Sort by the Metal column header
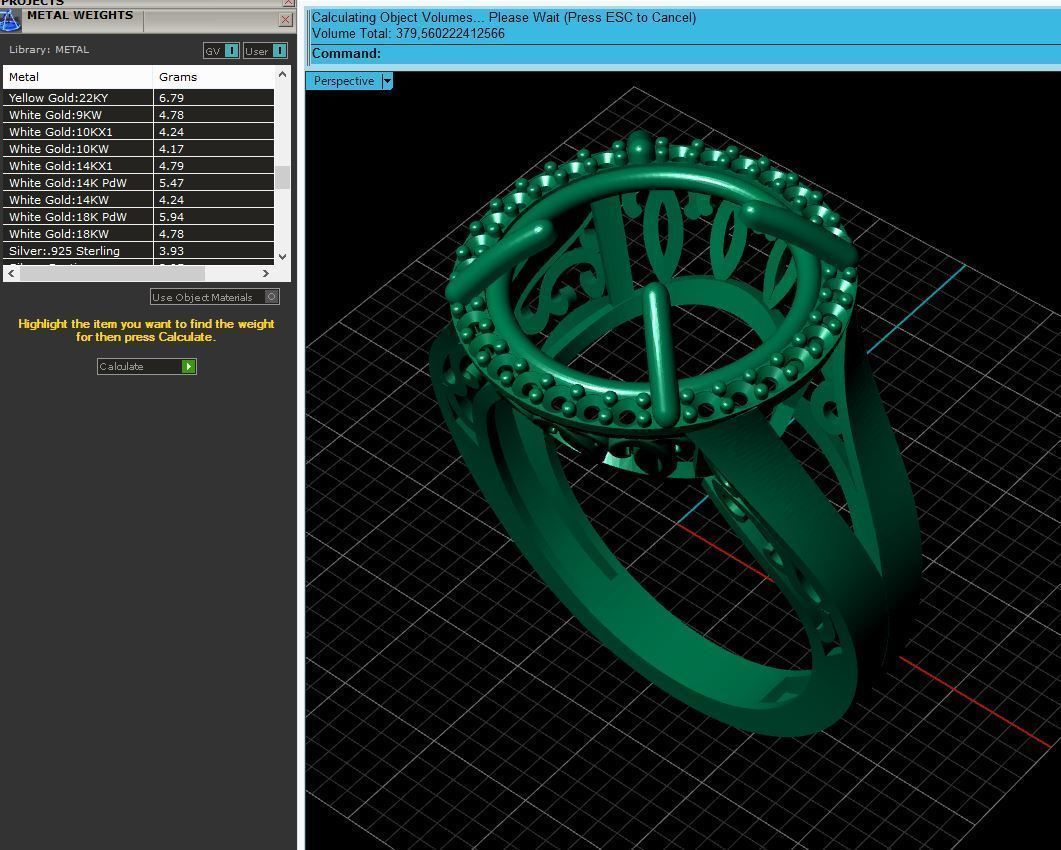Image resolution: width=1061 pixels, height=850 pixels. click(x=78, y=77)
